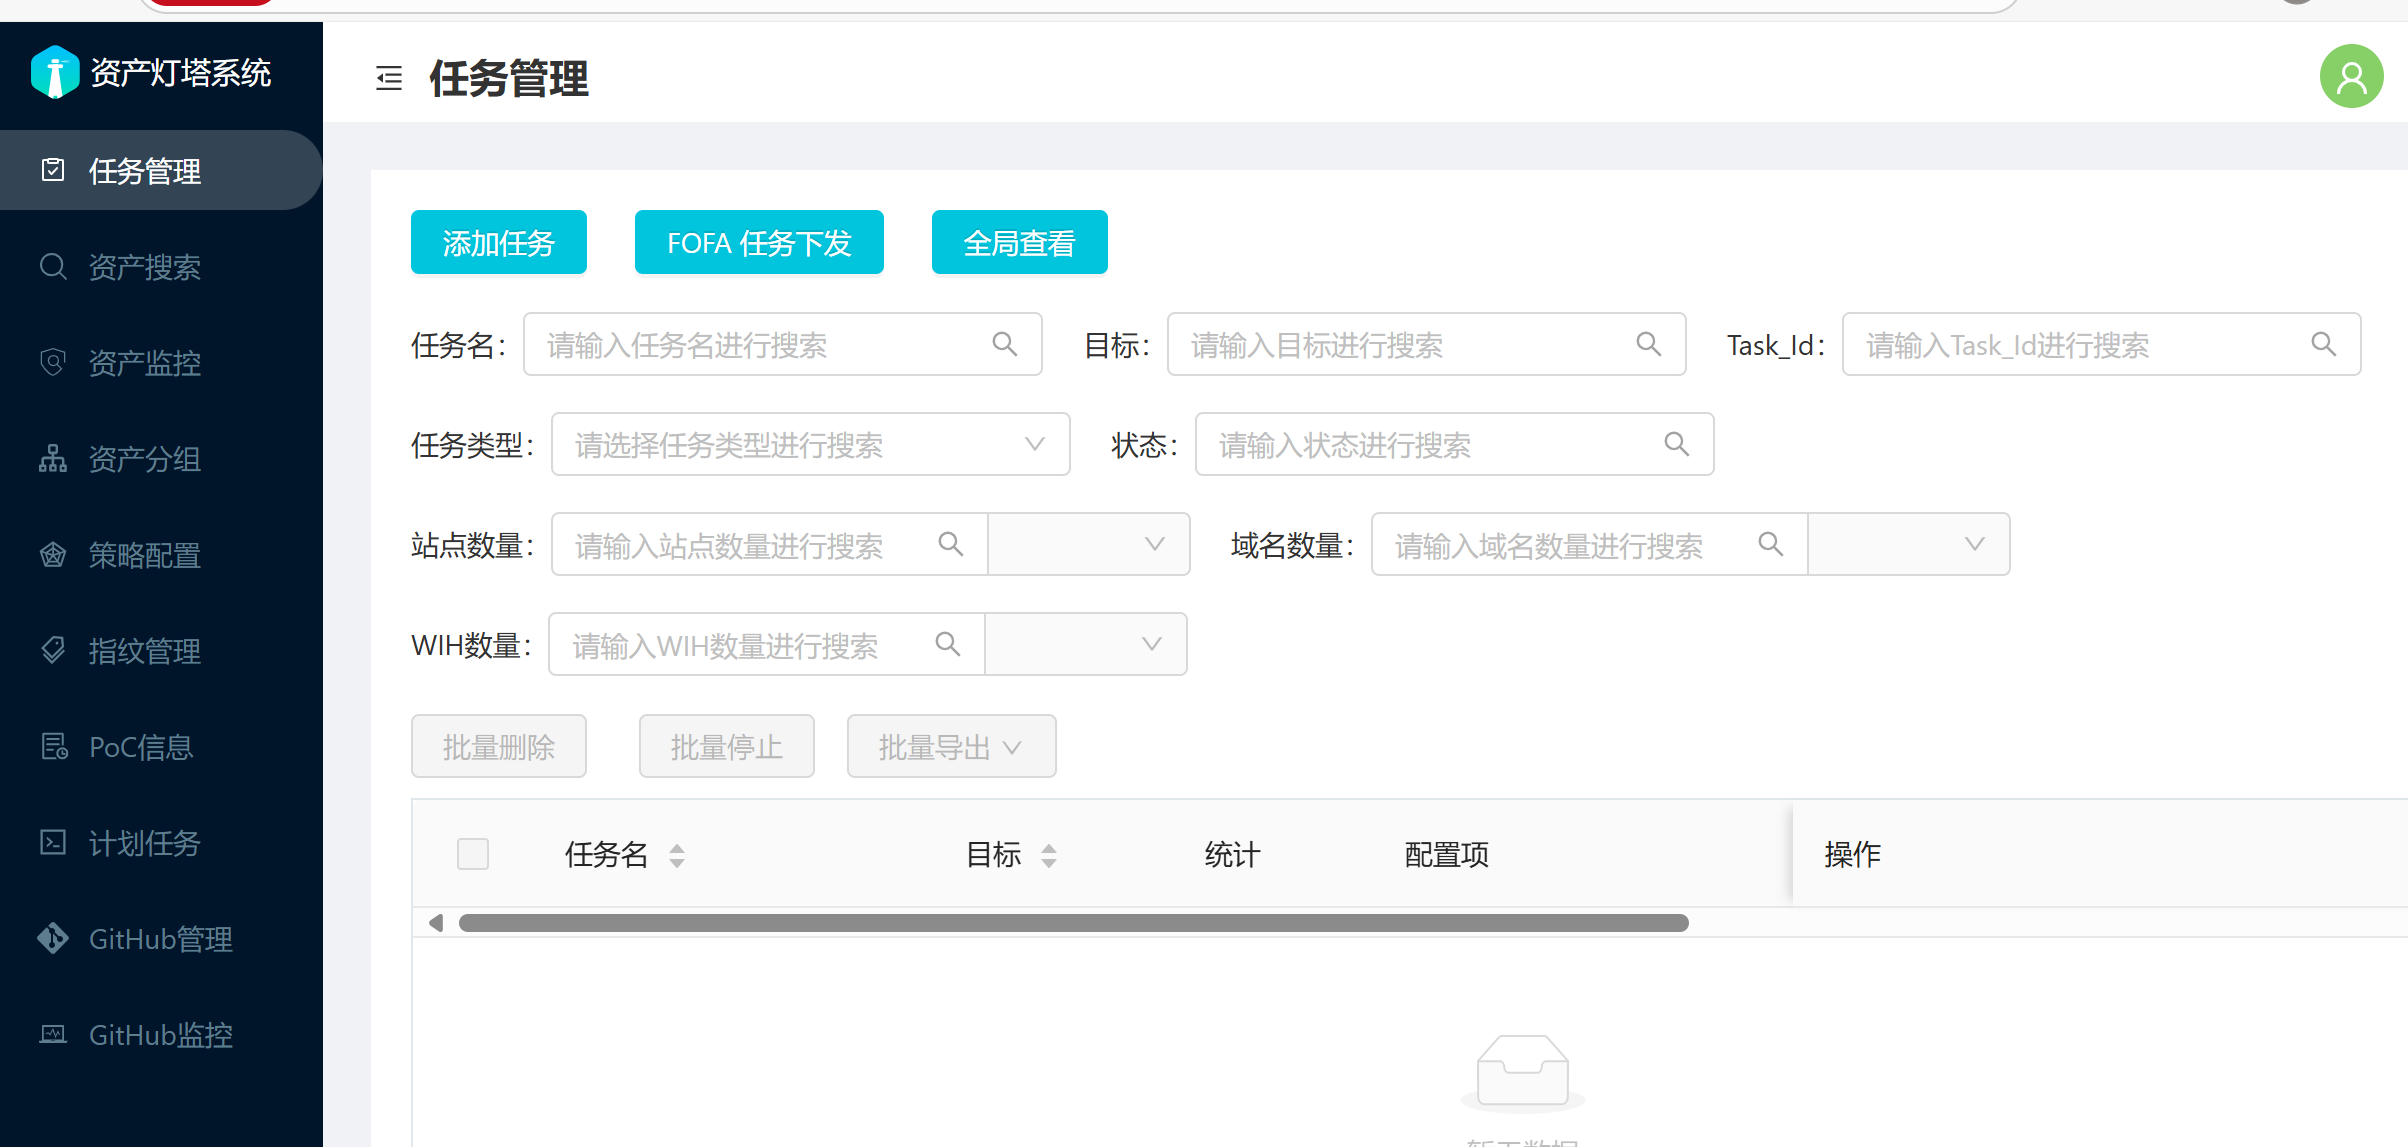Sort the table by 目标 column
The height and width of the screenshot is (1147, 2408).
pyautogui.click(x=1048, y=855)
